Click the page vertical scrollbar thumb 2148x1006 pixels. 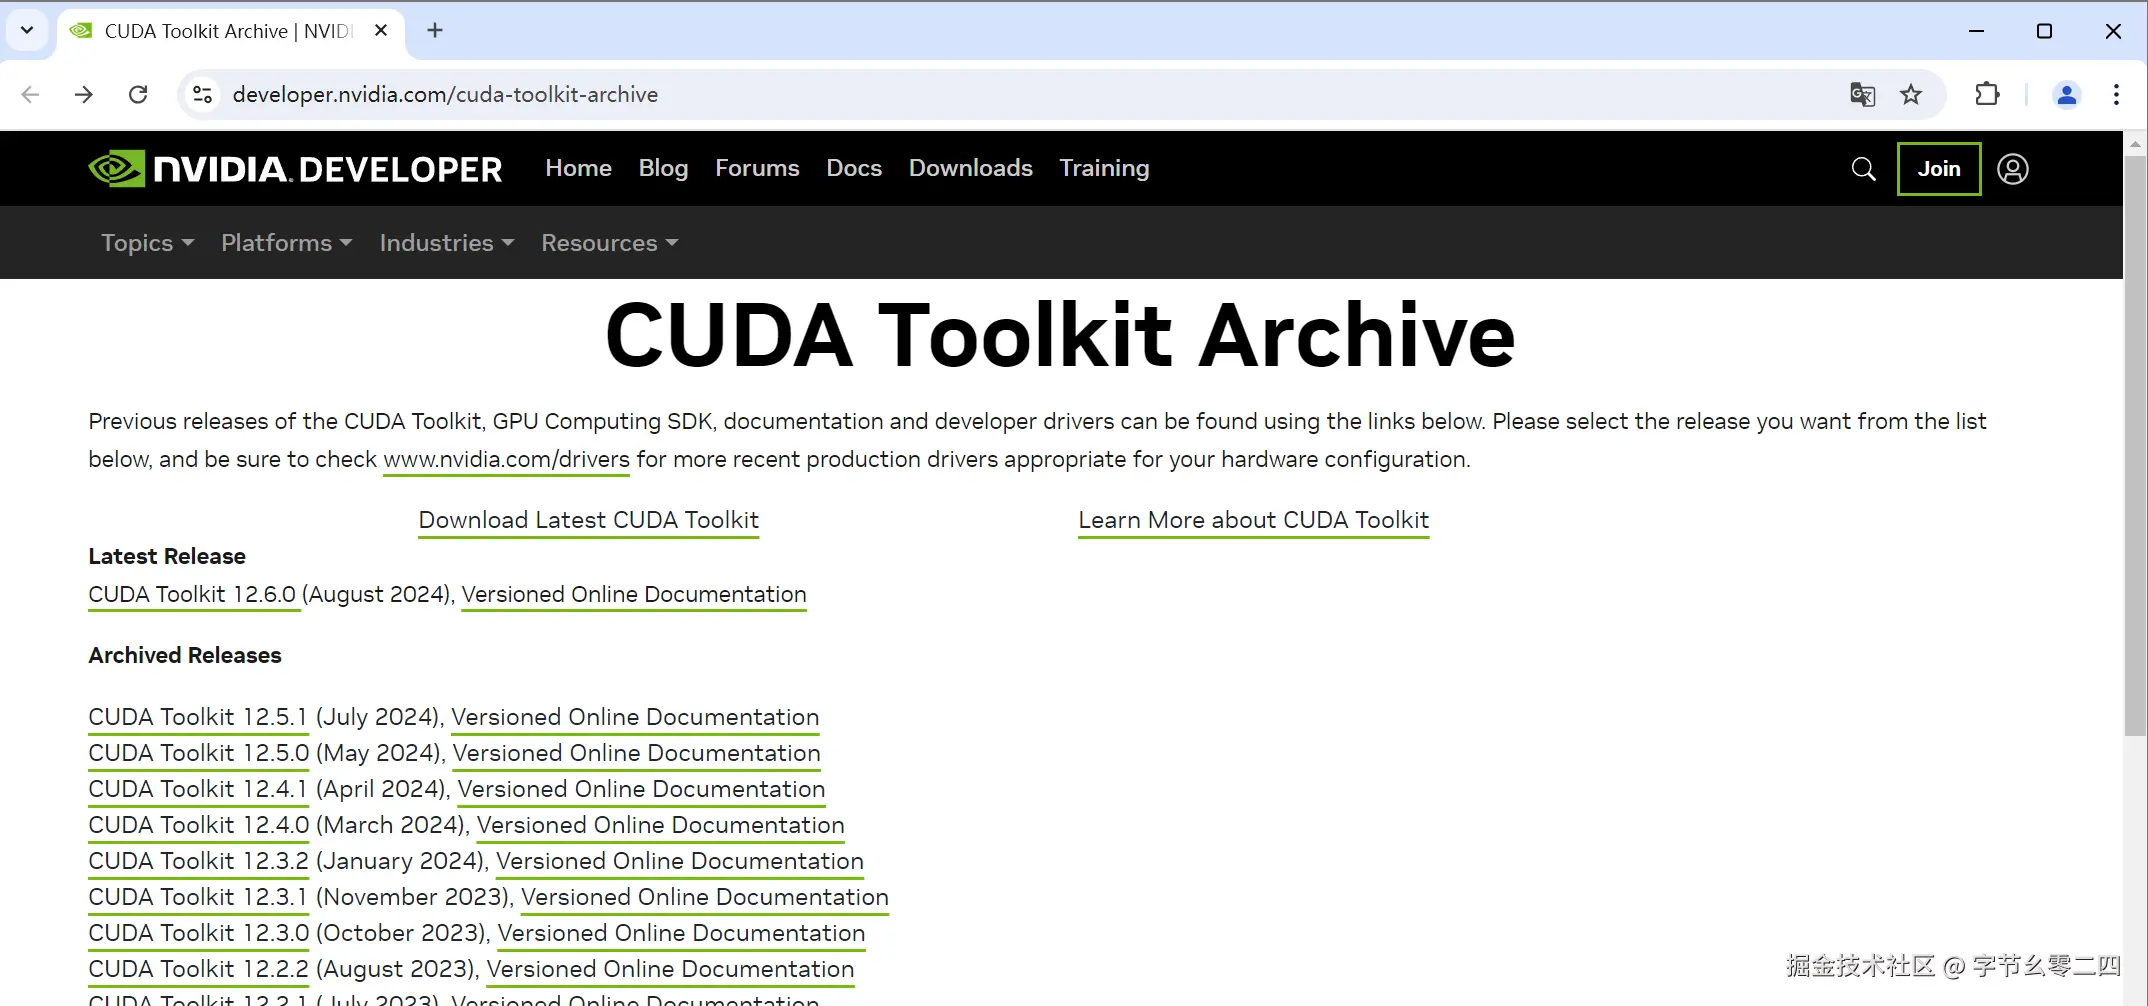pyautogui.click(x=2135, y=445)
